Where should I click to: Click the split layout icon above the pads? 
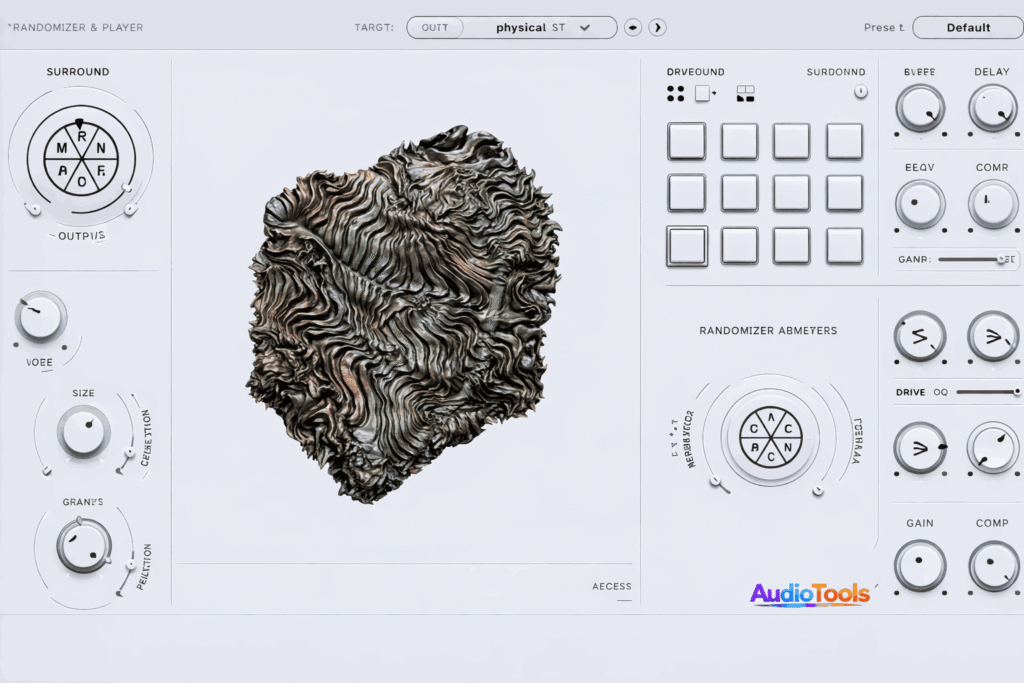745,94
